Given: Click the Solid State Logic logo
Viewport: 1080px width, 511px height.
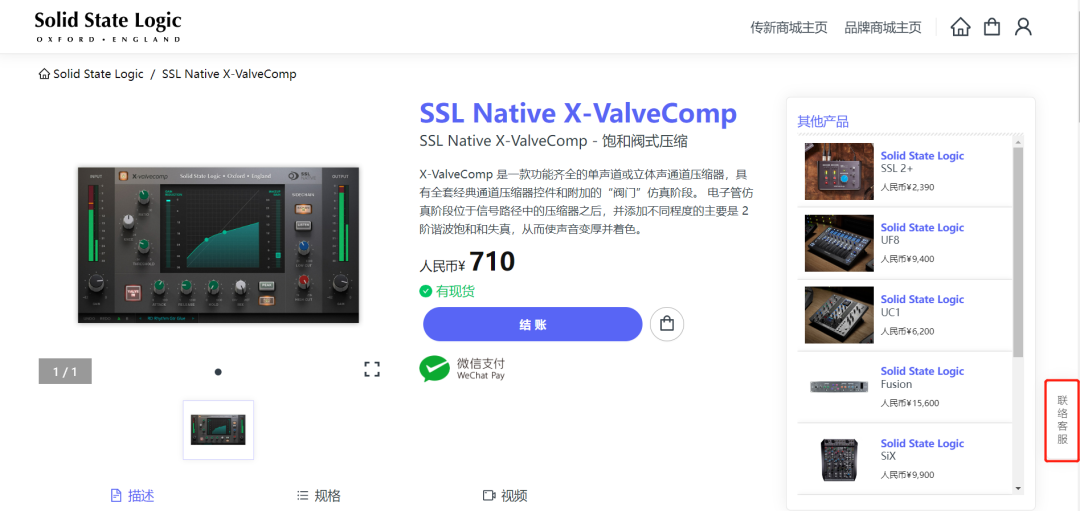Looking at the screenshot, I should coord(107,27).
